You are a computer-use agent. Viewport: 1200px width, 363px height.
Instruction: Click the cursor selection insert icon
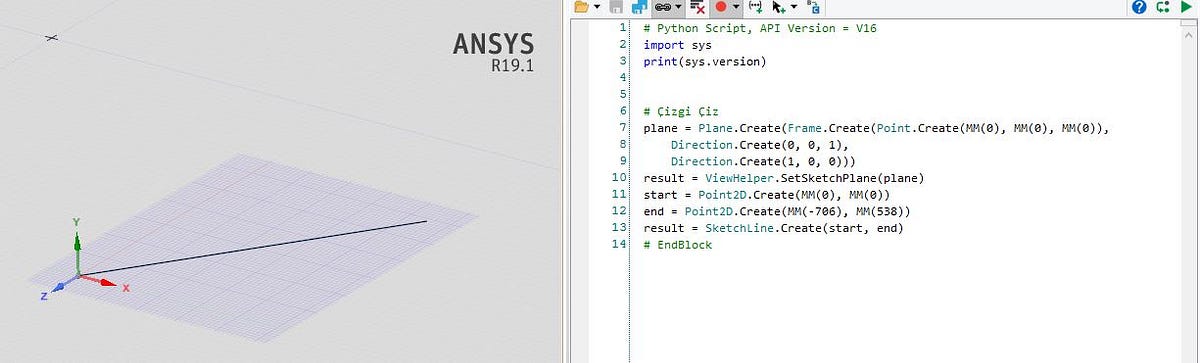click(x=780, y=6)
